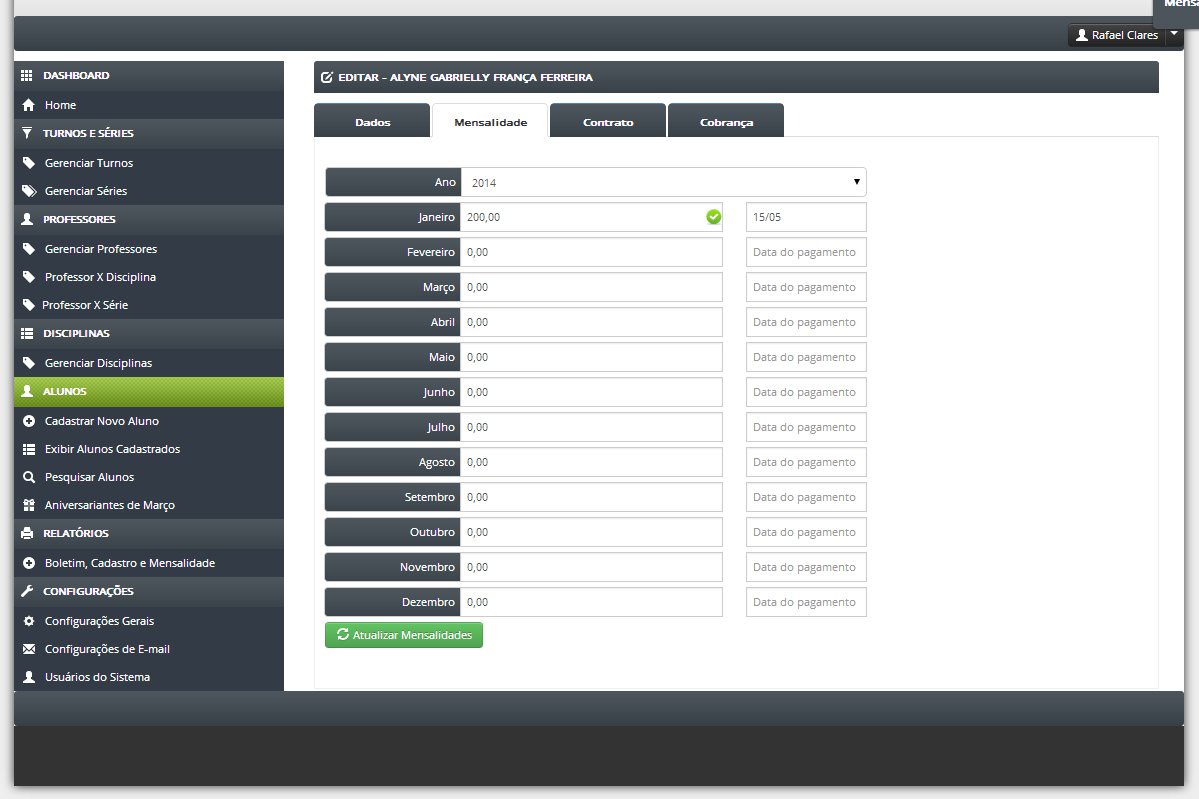Focus the Fevereiro amount field

point(591,252)
